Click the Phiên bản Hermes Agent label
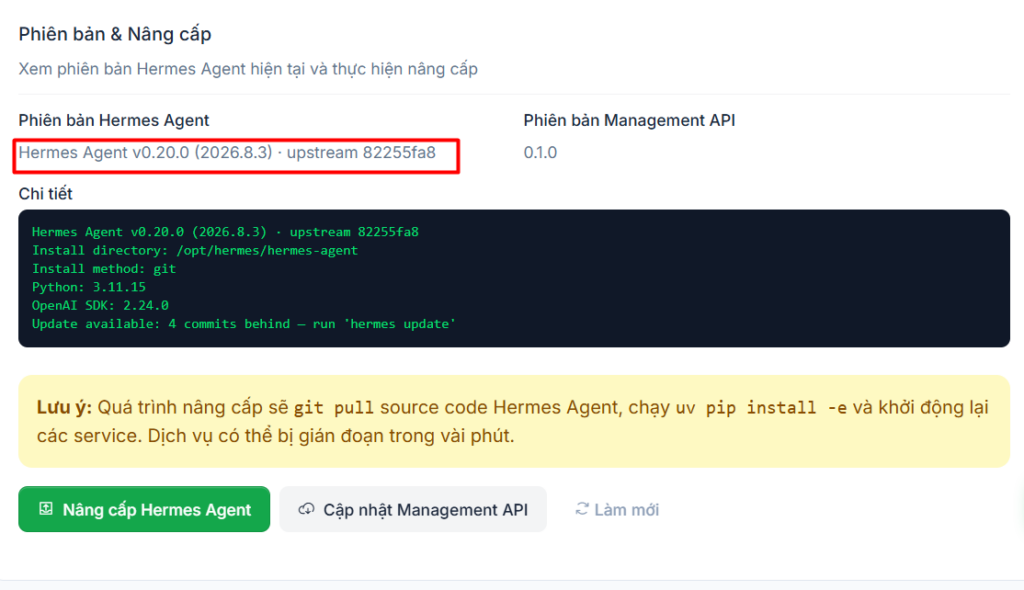This screenshot has width=1024, height=590. (x=114, y=120)
